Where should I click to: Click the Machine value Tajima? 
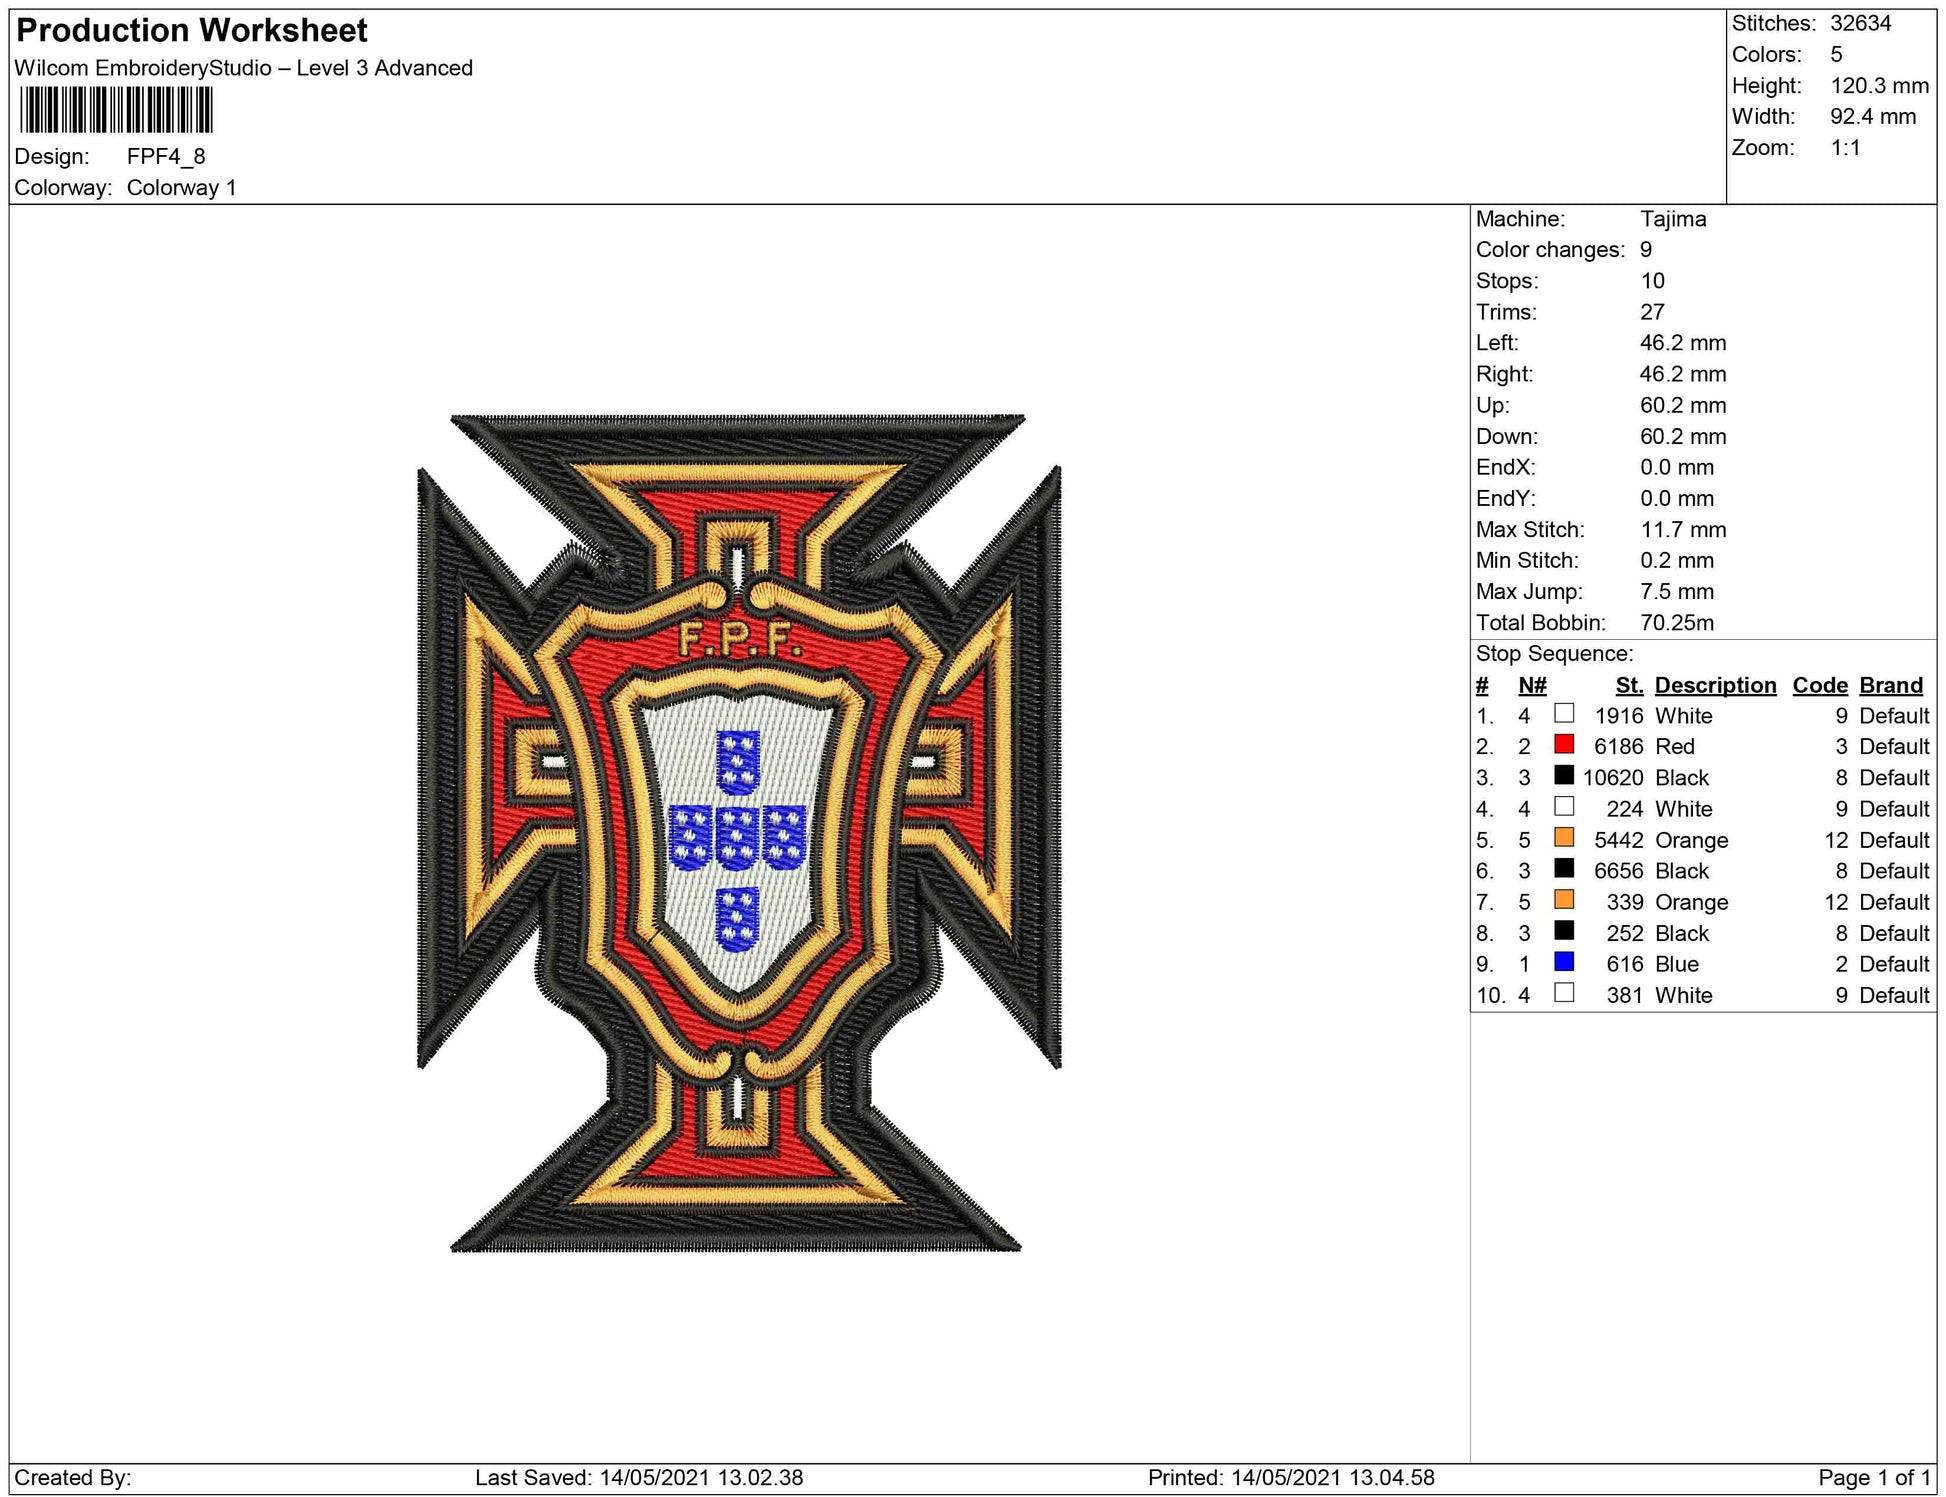pyautogui.click(x=1673, y=219)
